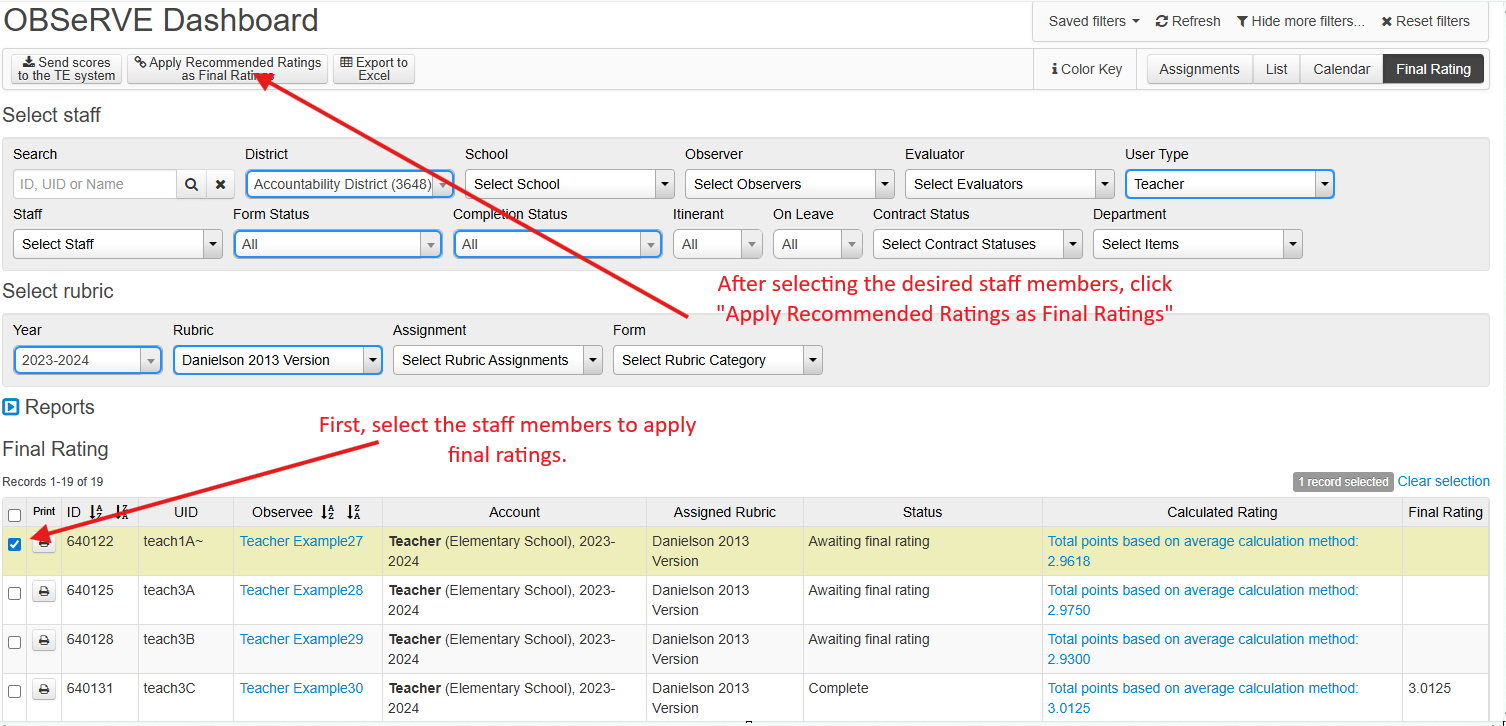
Task: Switch to the Final Rating view
Action: (1433, 69)
